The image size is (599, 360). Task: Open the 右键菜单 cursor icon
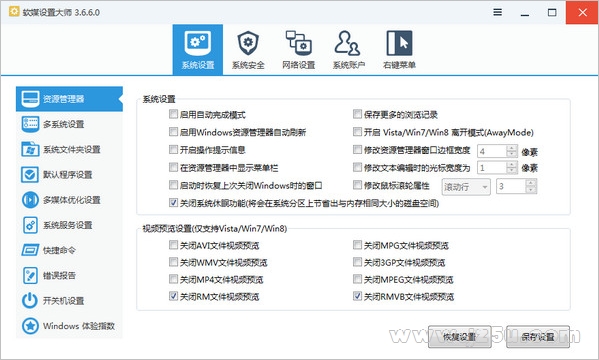[x=399, y=43]
